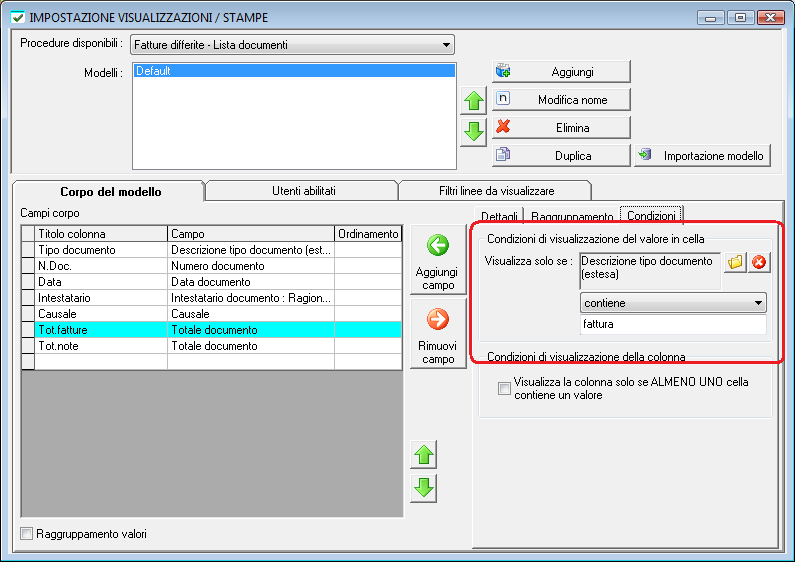Click Modifica nome button
This screenshot has height=562, width=795.
click(x=561, y=99)
